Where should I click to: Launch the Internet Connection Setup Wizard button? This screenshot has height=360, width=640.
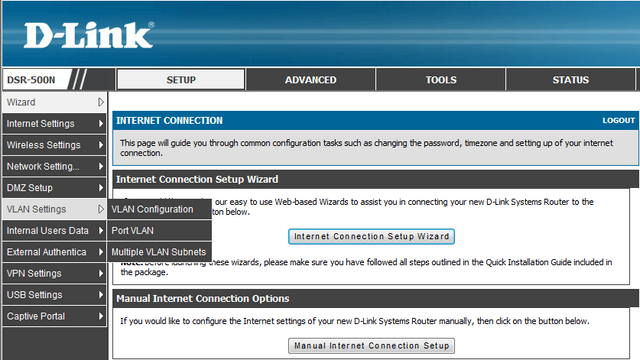pyautogui.click(x=371, y=236)
